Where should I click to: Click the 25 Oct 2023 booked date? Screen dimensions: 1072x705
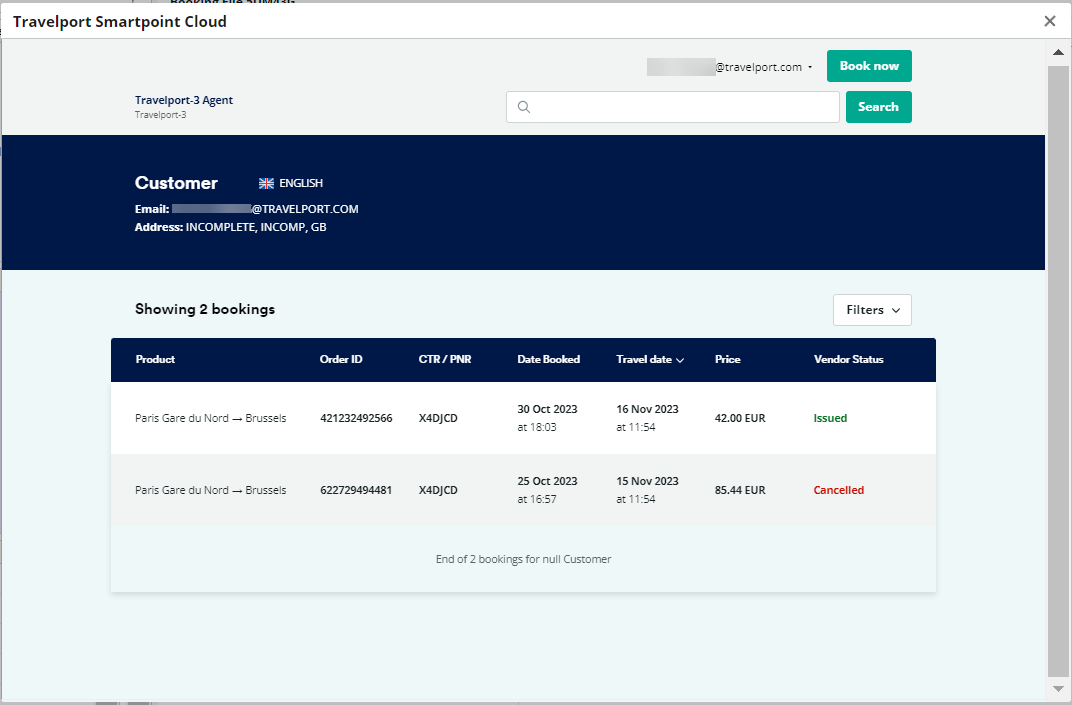coord(547,481)
